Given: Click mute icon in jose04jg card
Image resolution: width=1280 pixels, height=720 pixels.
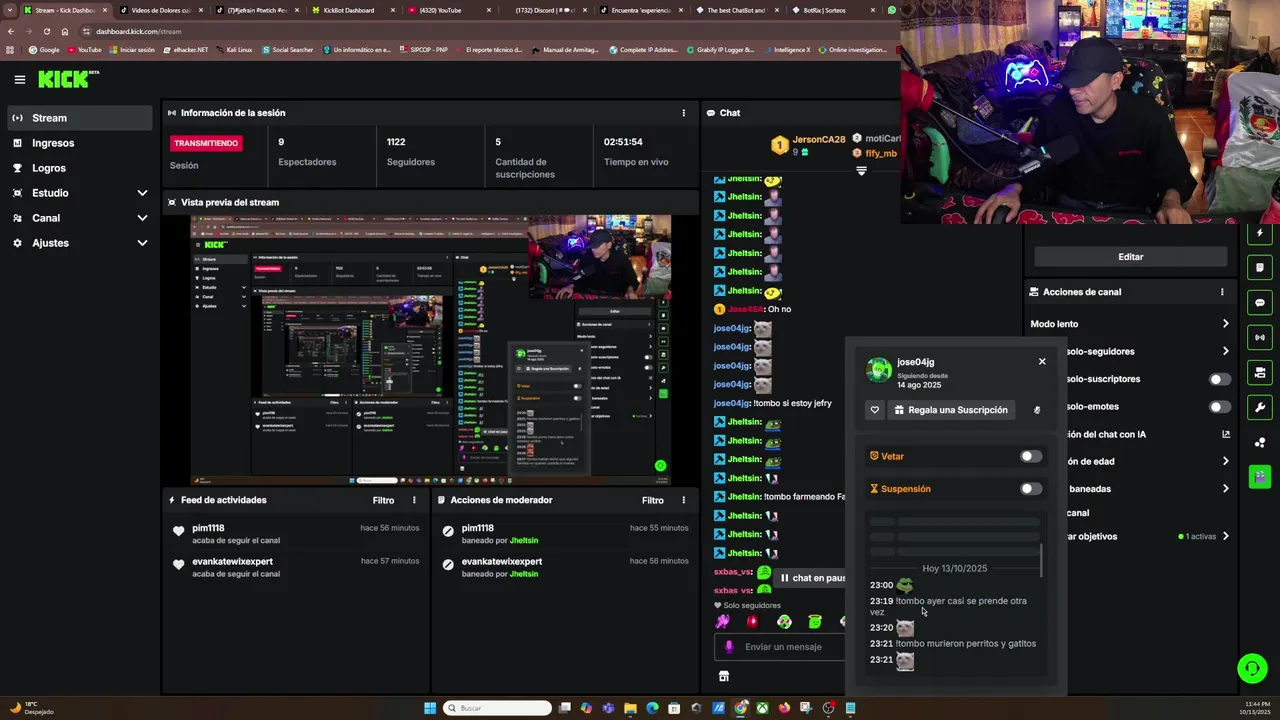Looking at the screenshot, I should click(x=1037, y=410).
